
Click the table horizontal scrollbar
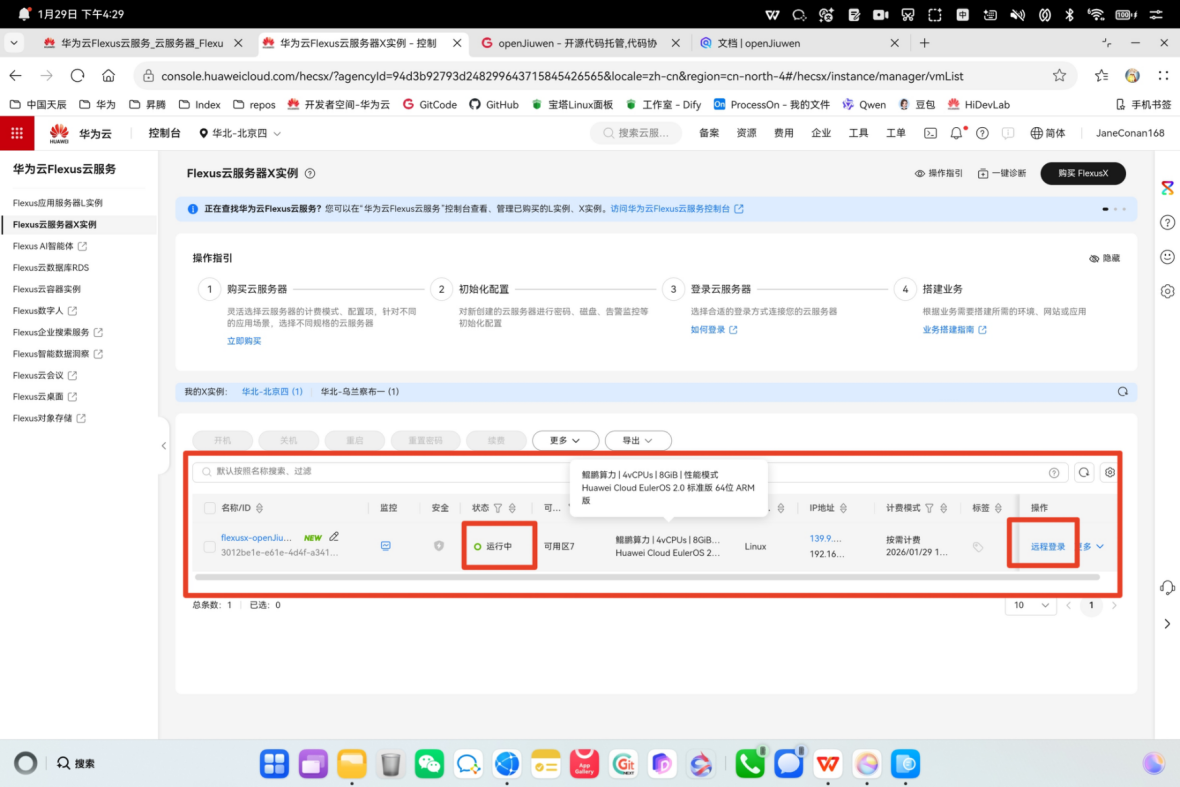(x=646, y=577)
